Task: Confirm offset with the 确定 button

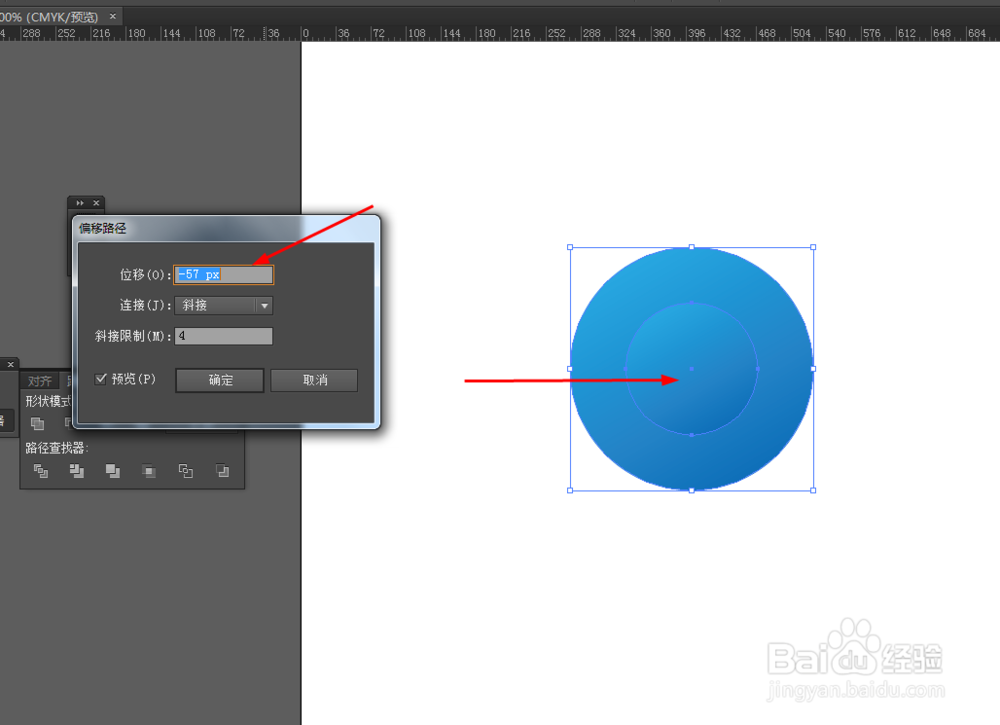Action: coord(220,380)
